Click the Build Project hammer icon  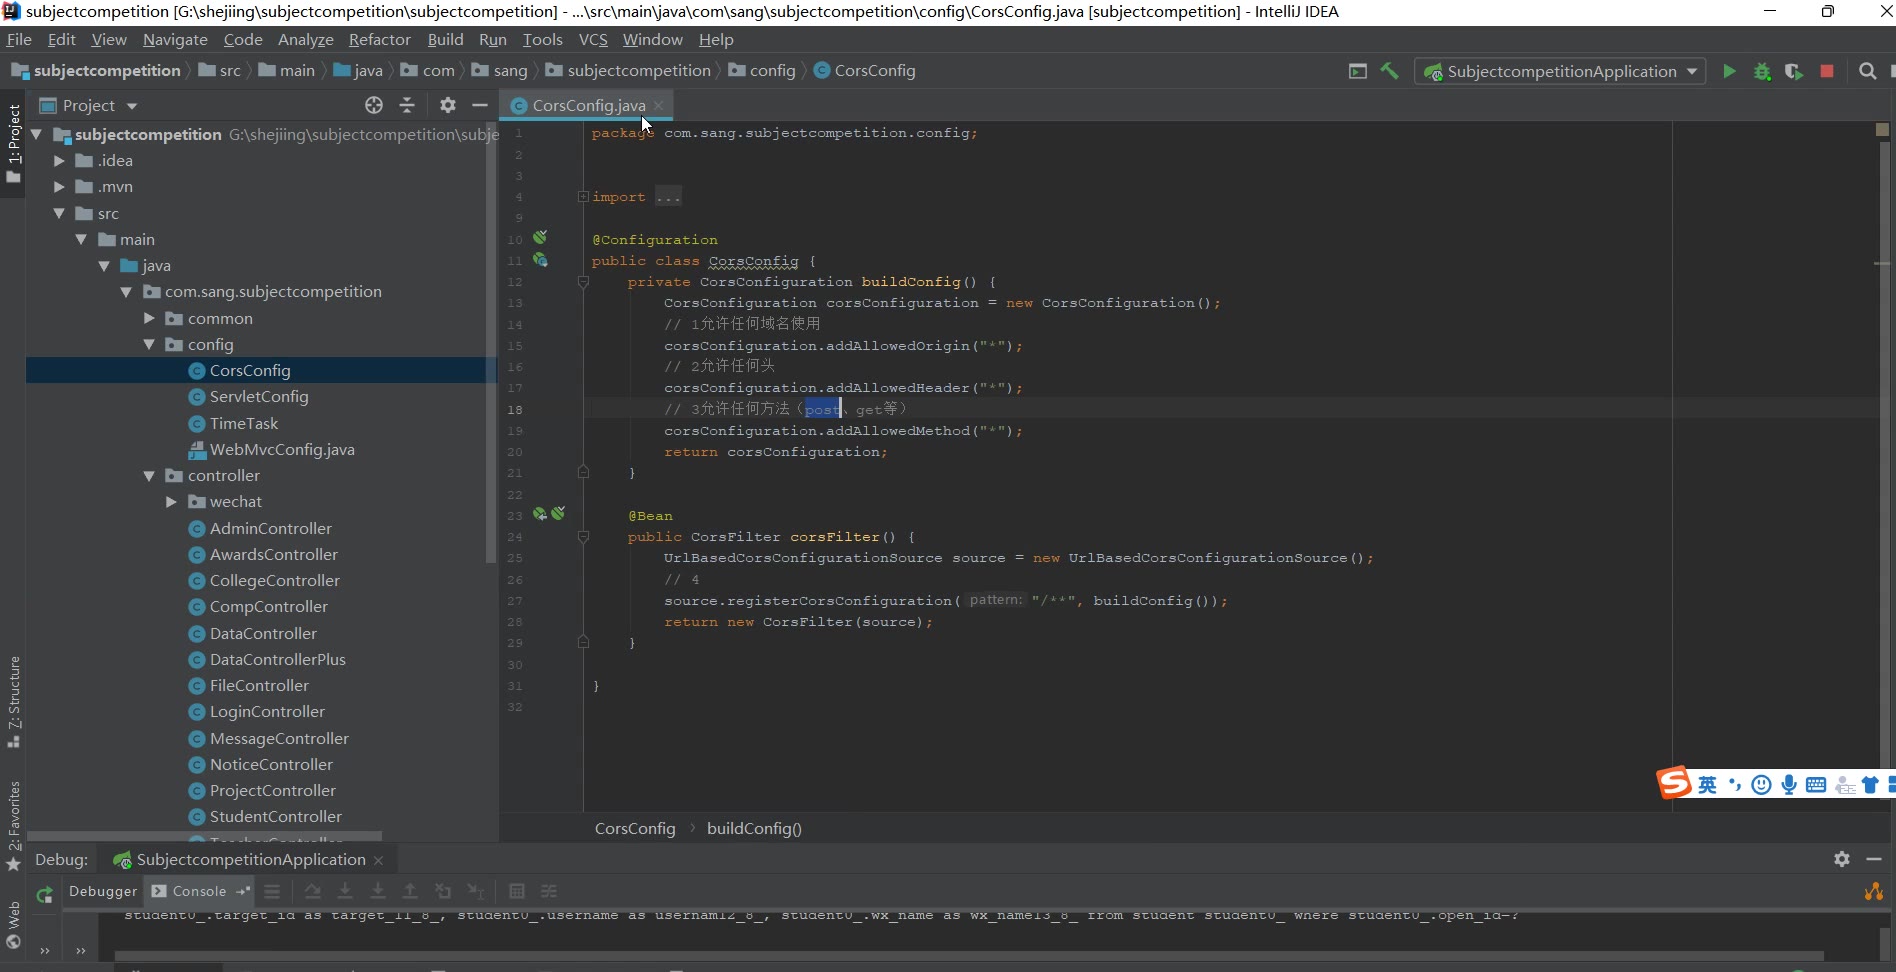(1389, 71)
